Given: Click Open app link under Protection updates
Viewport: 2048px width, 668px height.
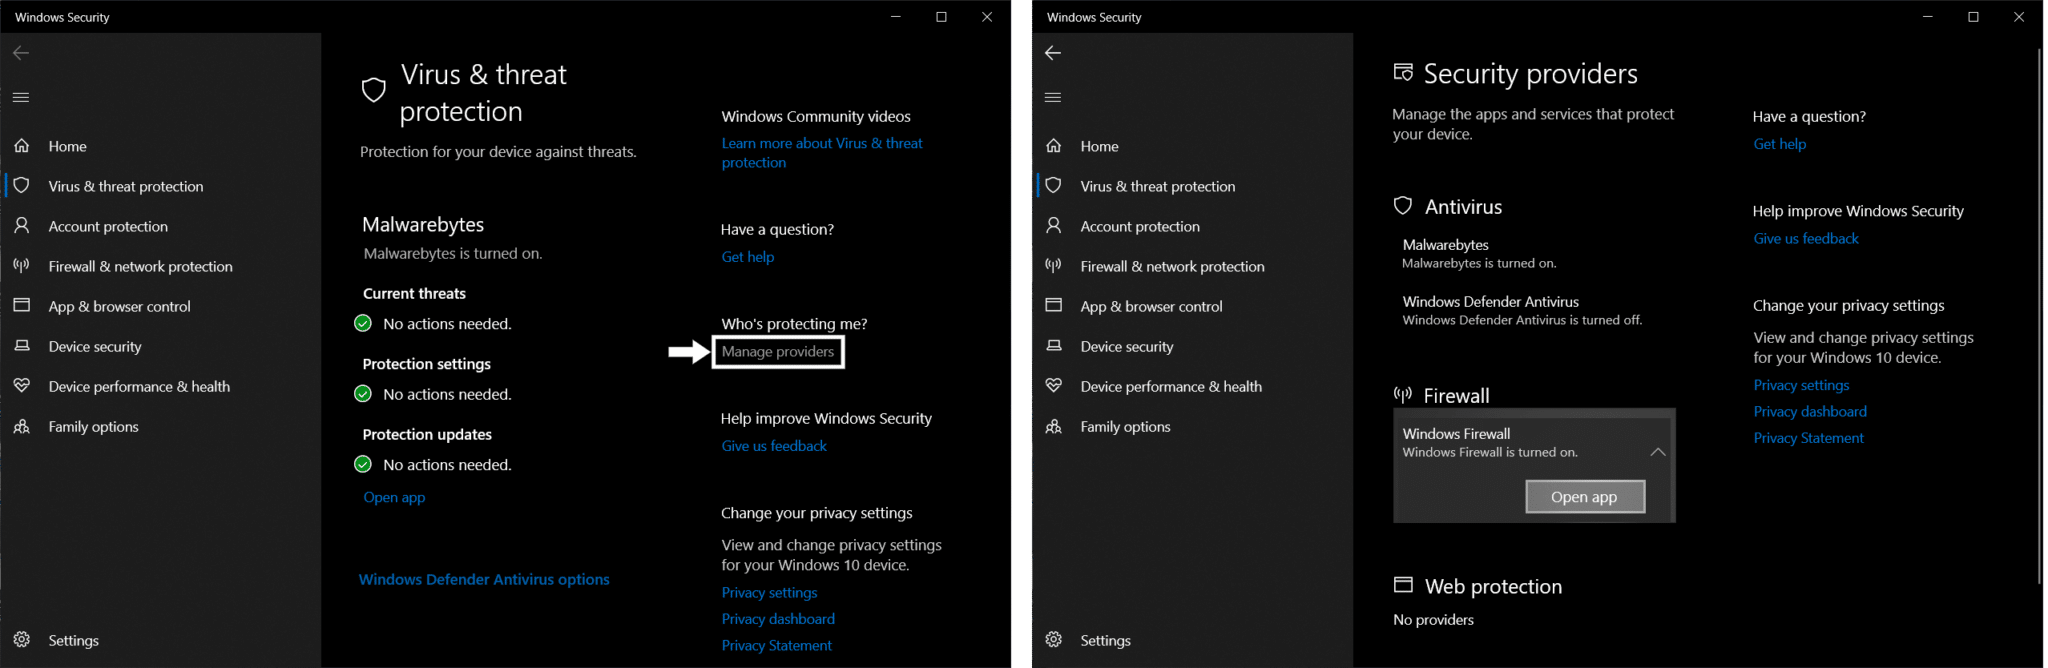Looking at the screenshot, I should [394, 497].
